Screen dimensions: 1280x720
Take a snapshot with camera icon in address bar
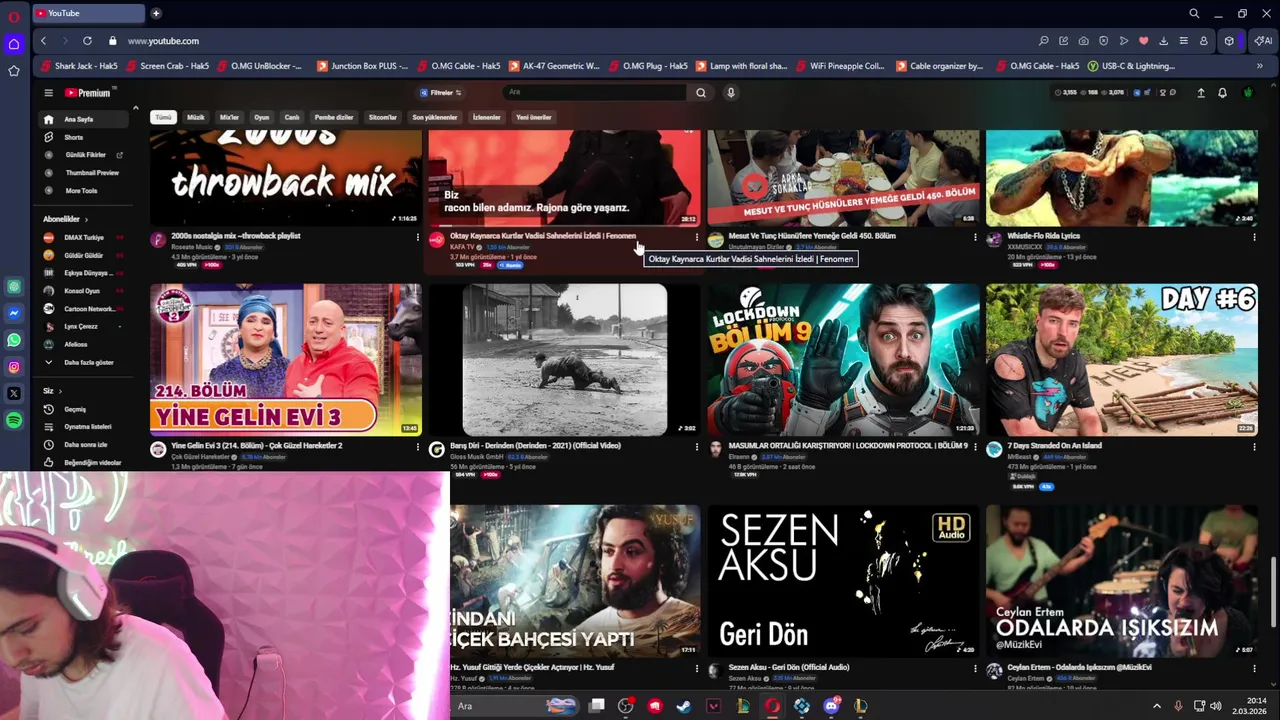pos(1083,41)
